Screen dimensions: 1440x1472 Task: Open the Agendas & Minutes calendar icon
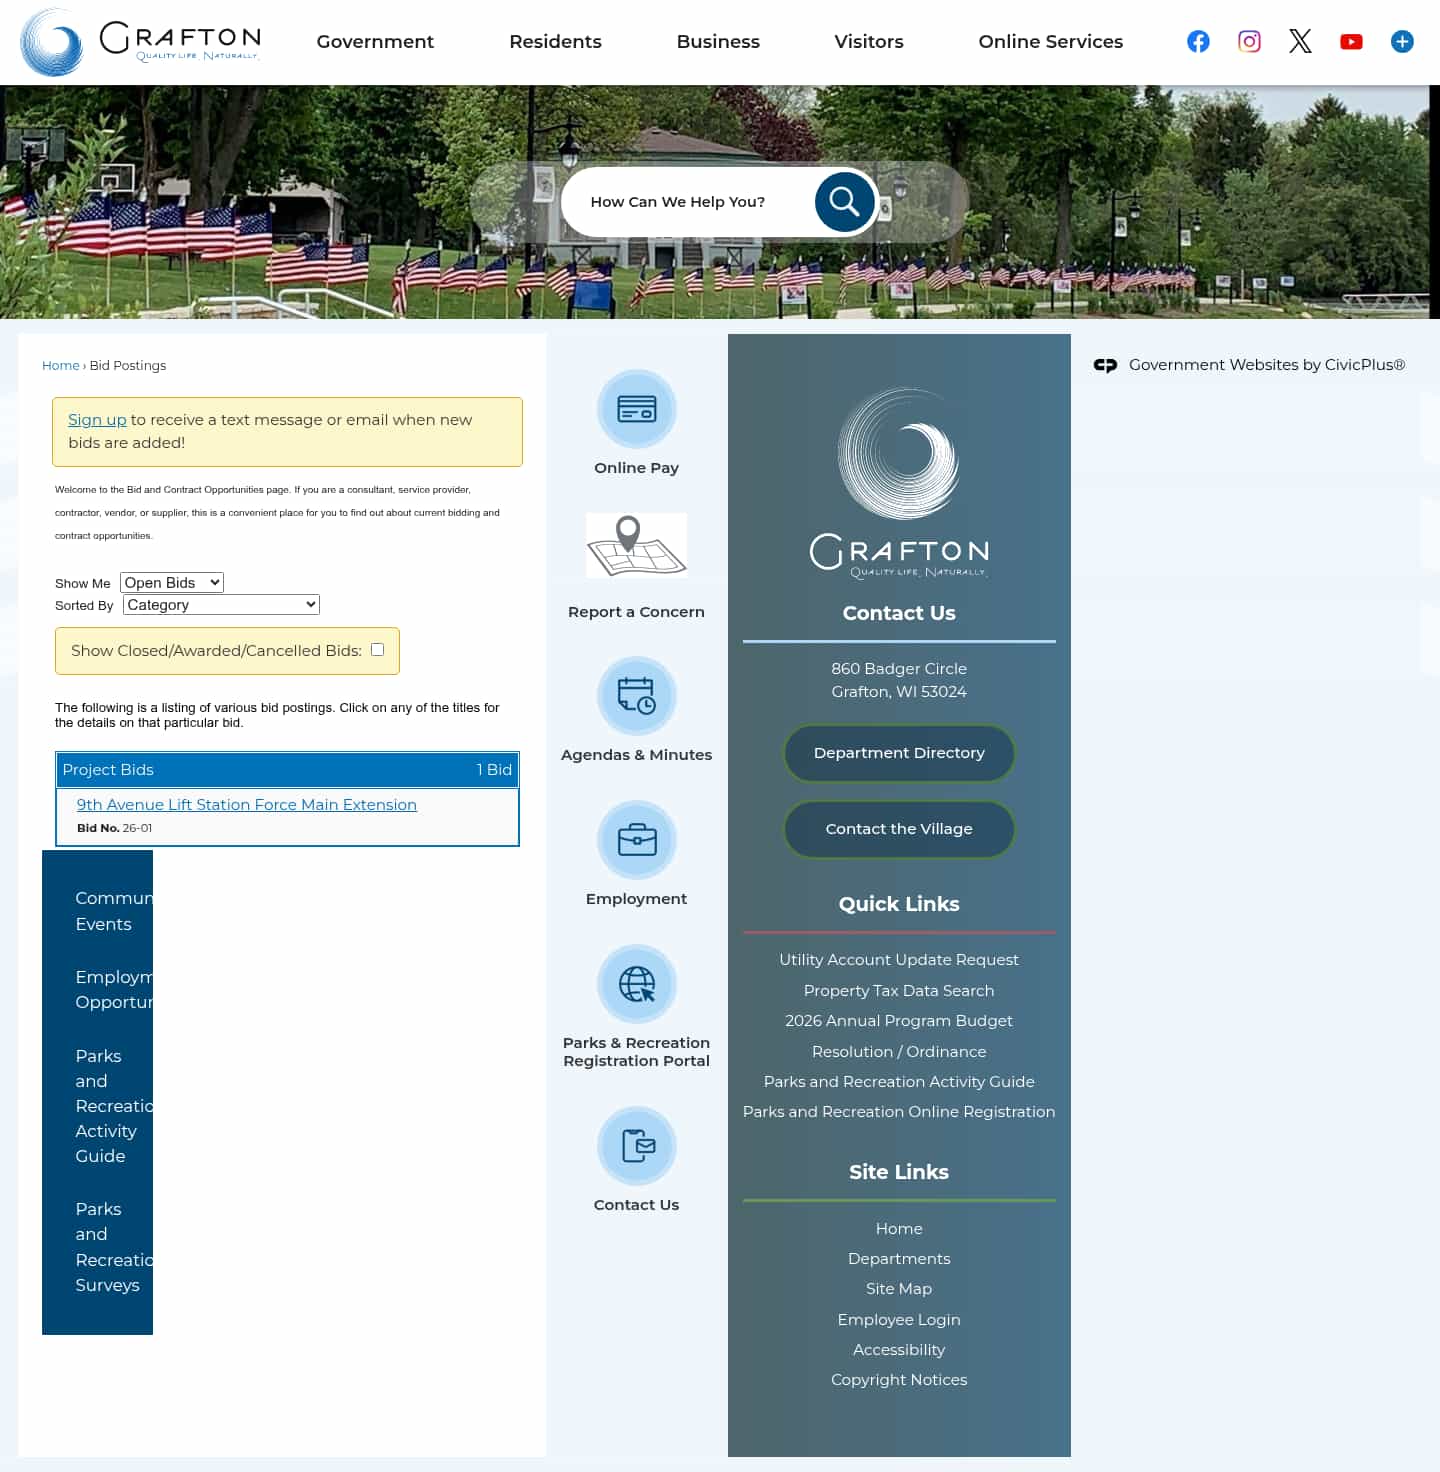point(636,697)
